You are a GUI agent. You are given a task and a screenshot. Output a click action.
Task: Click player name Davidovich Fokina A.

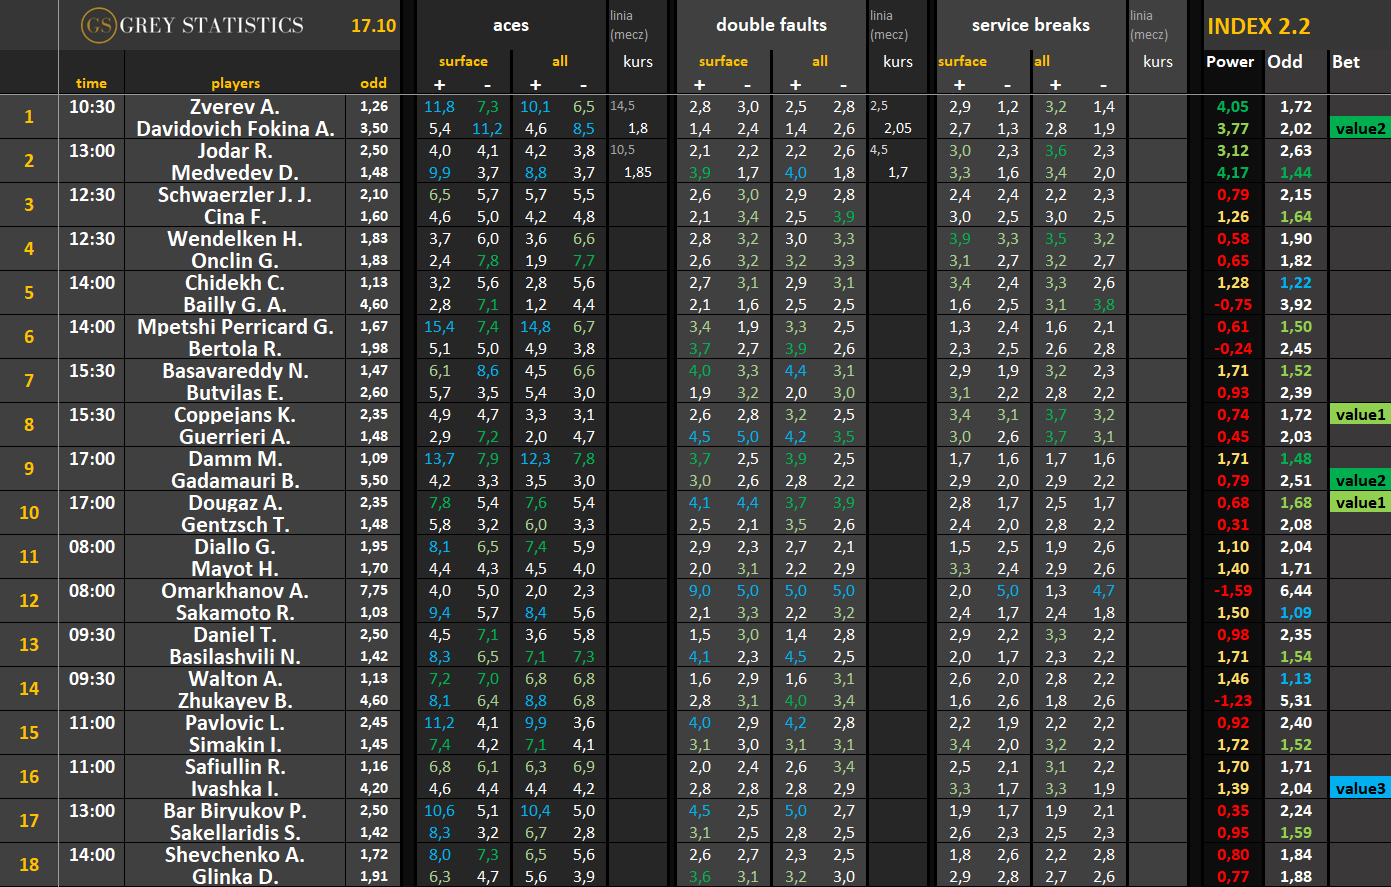236,129
